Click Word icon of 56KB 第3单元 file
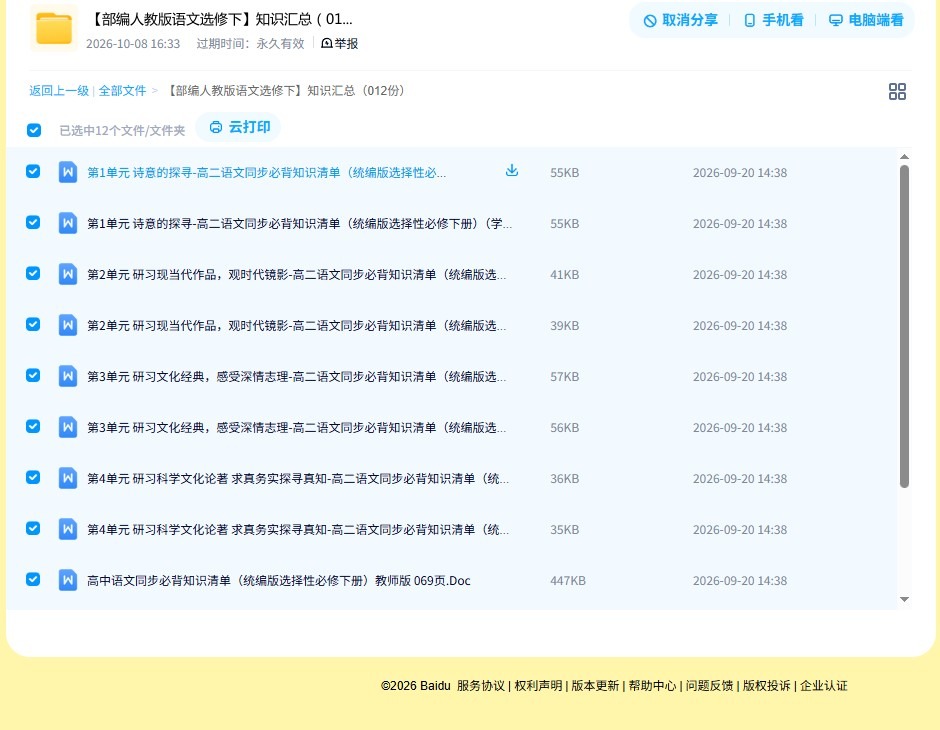 68,427
